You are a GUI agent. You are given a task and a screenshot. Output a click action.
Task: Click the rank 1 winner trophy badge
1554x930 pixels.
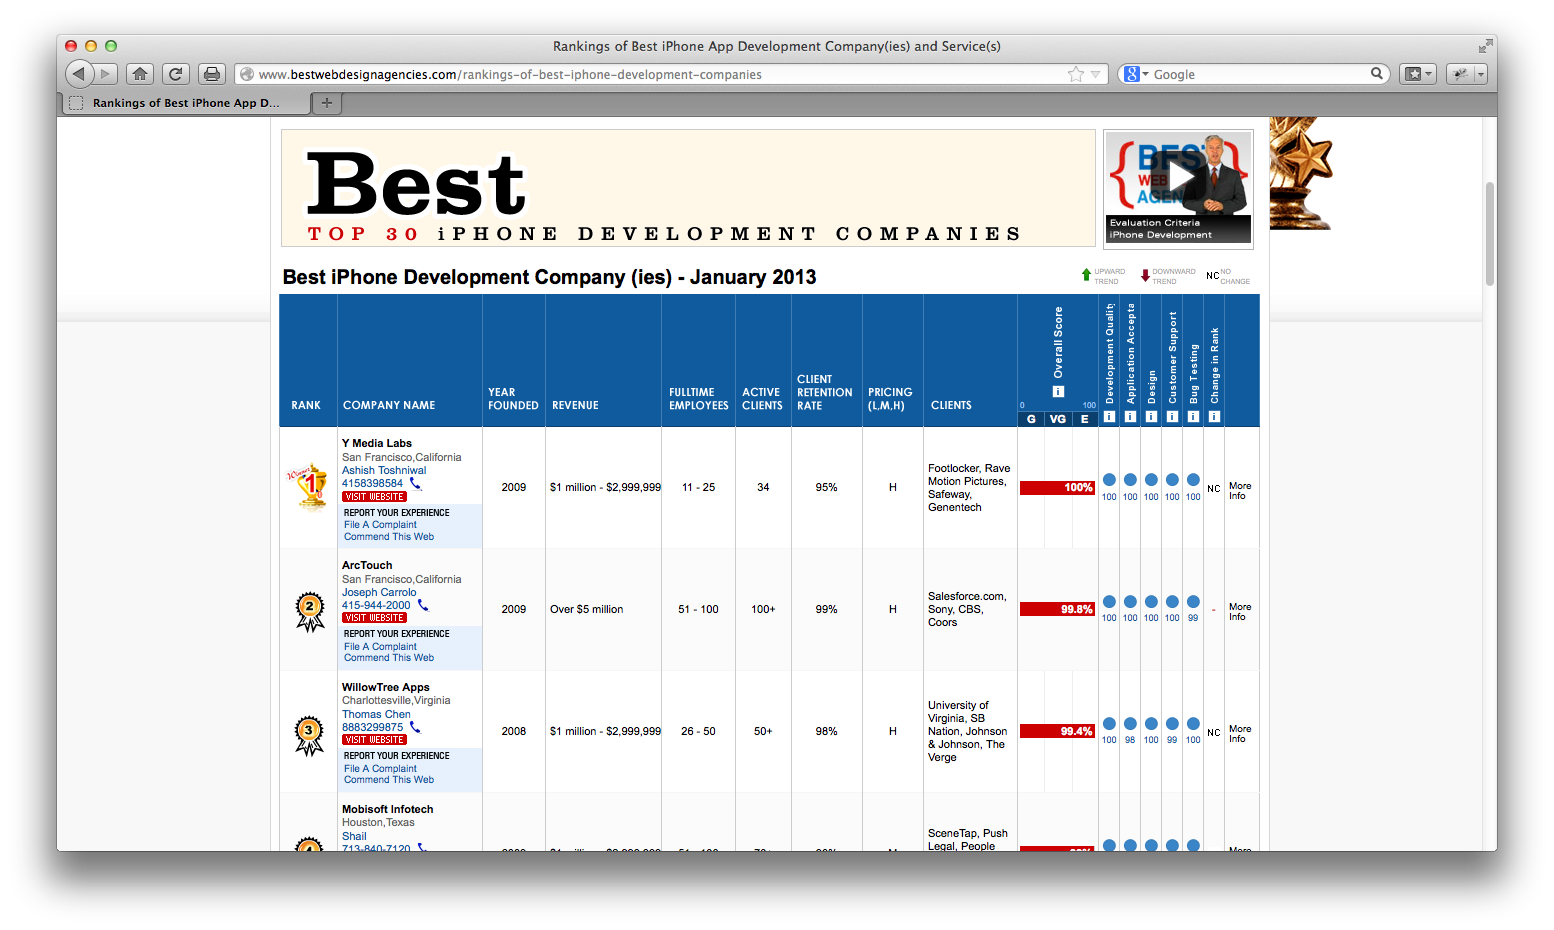(x=309, y=487)
